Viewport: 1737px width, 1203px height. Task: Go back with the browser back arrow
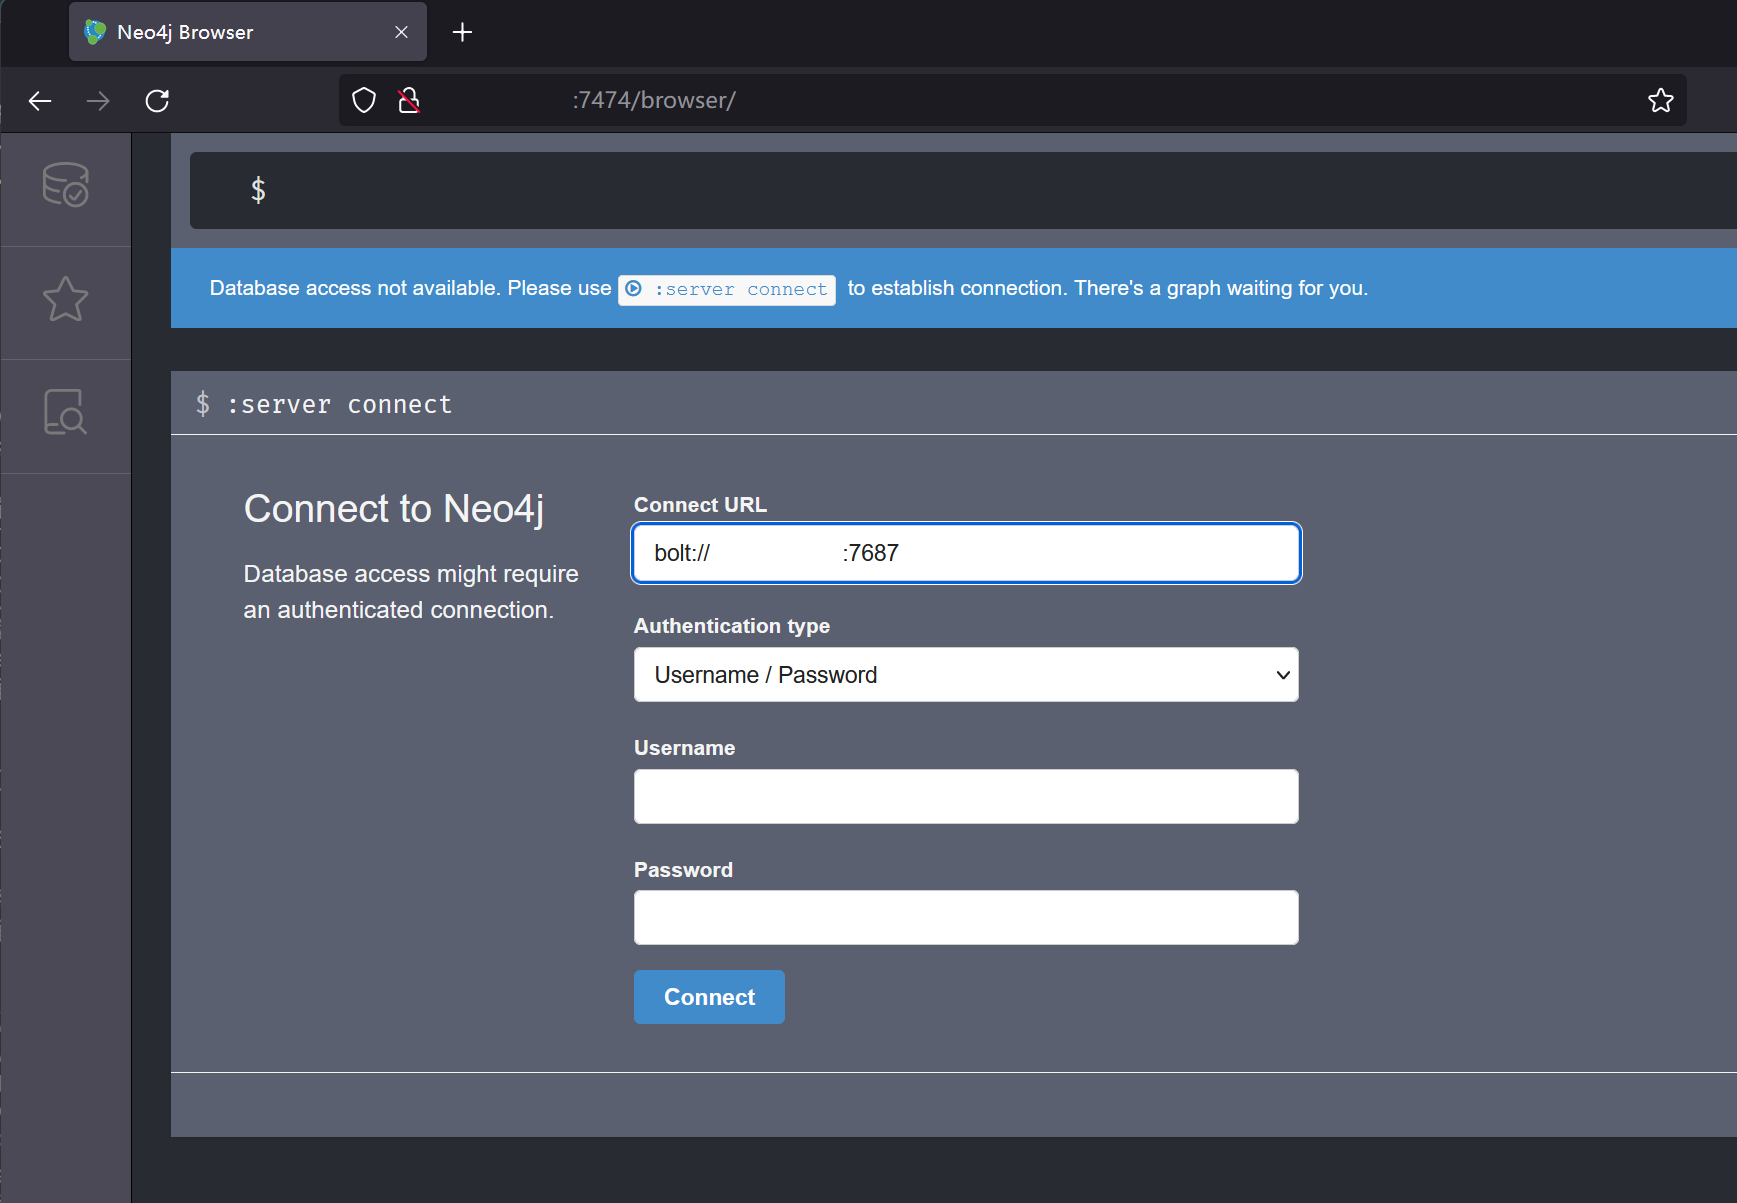[40, 100]
